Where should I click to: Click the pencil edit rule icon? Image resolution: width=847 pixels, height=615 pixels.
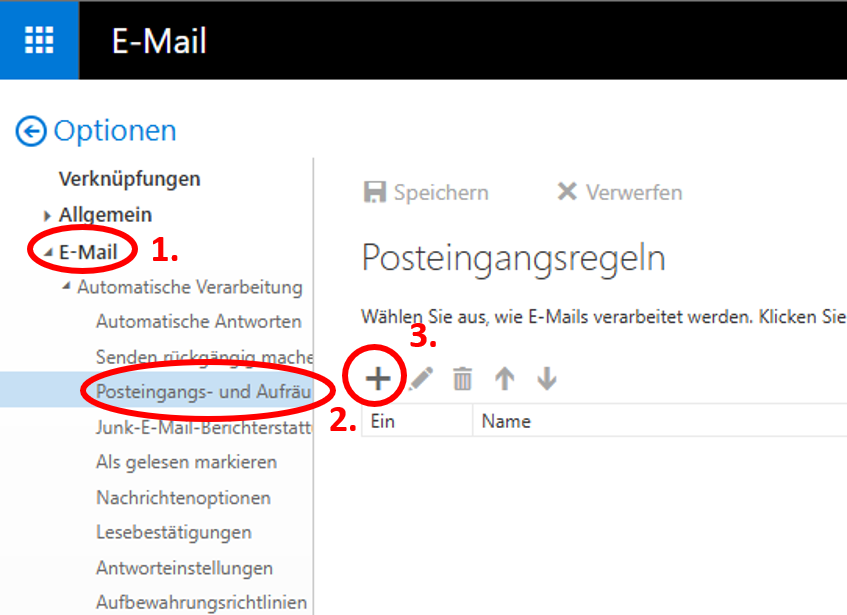pyautogui.click(x=421, y=379)
